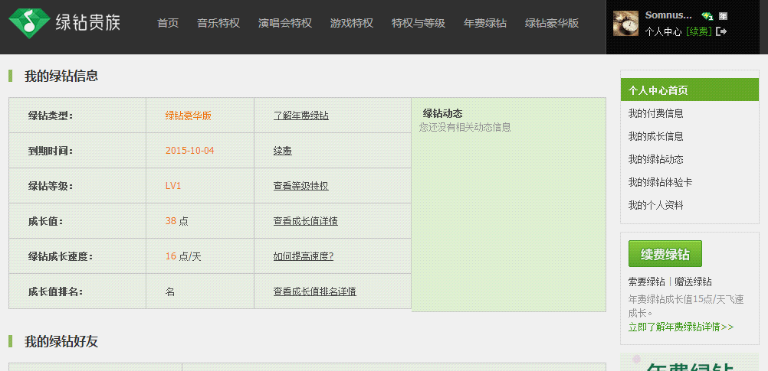This screenshot has width=768, height=371.
Task: Open the 绿钻豪华版 nav item
Action: point(552,23)
